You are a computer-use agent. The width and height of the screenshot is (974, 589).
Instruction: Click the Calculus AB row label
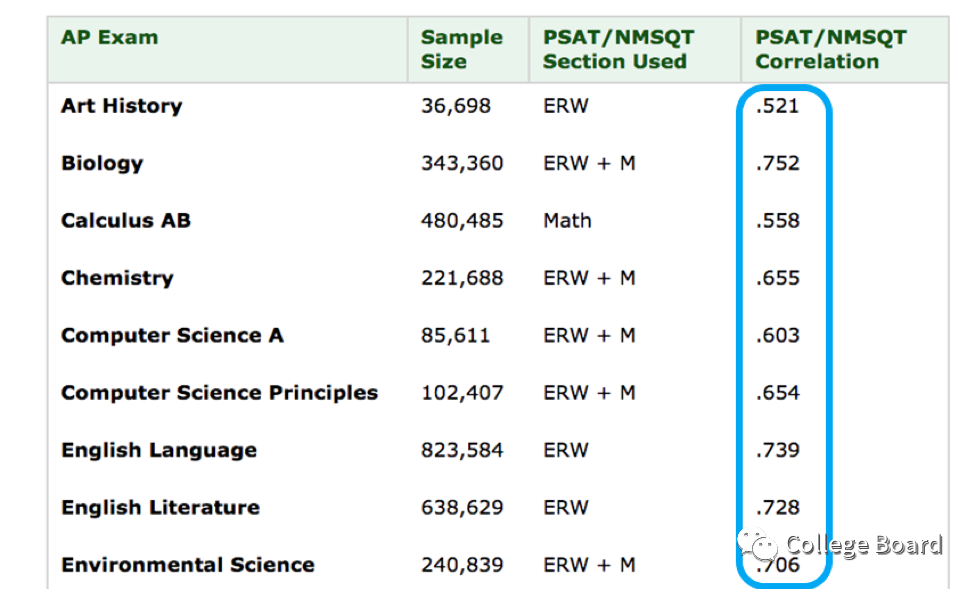pos(125,221)
